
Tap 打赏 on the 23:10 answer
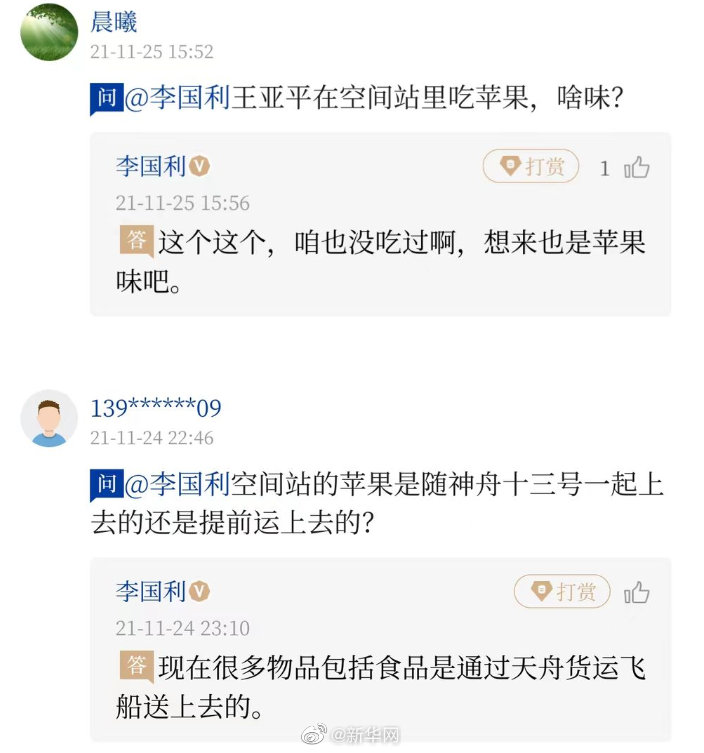coord(561,592)
